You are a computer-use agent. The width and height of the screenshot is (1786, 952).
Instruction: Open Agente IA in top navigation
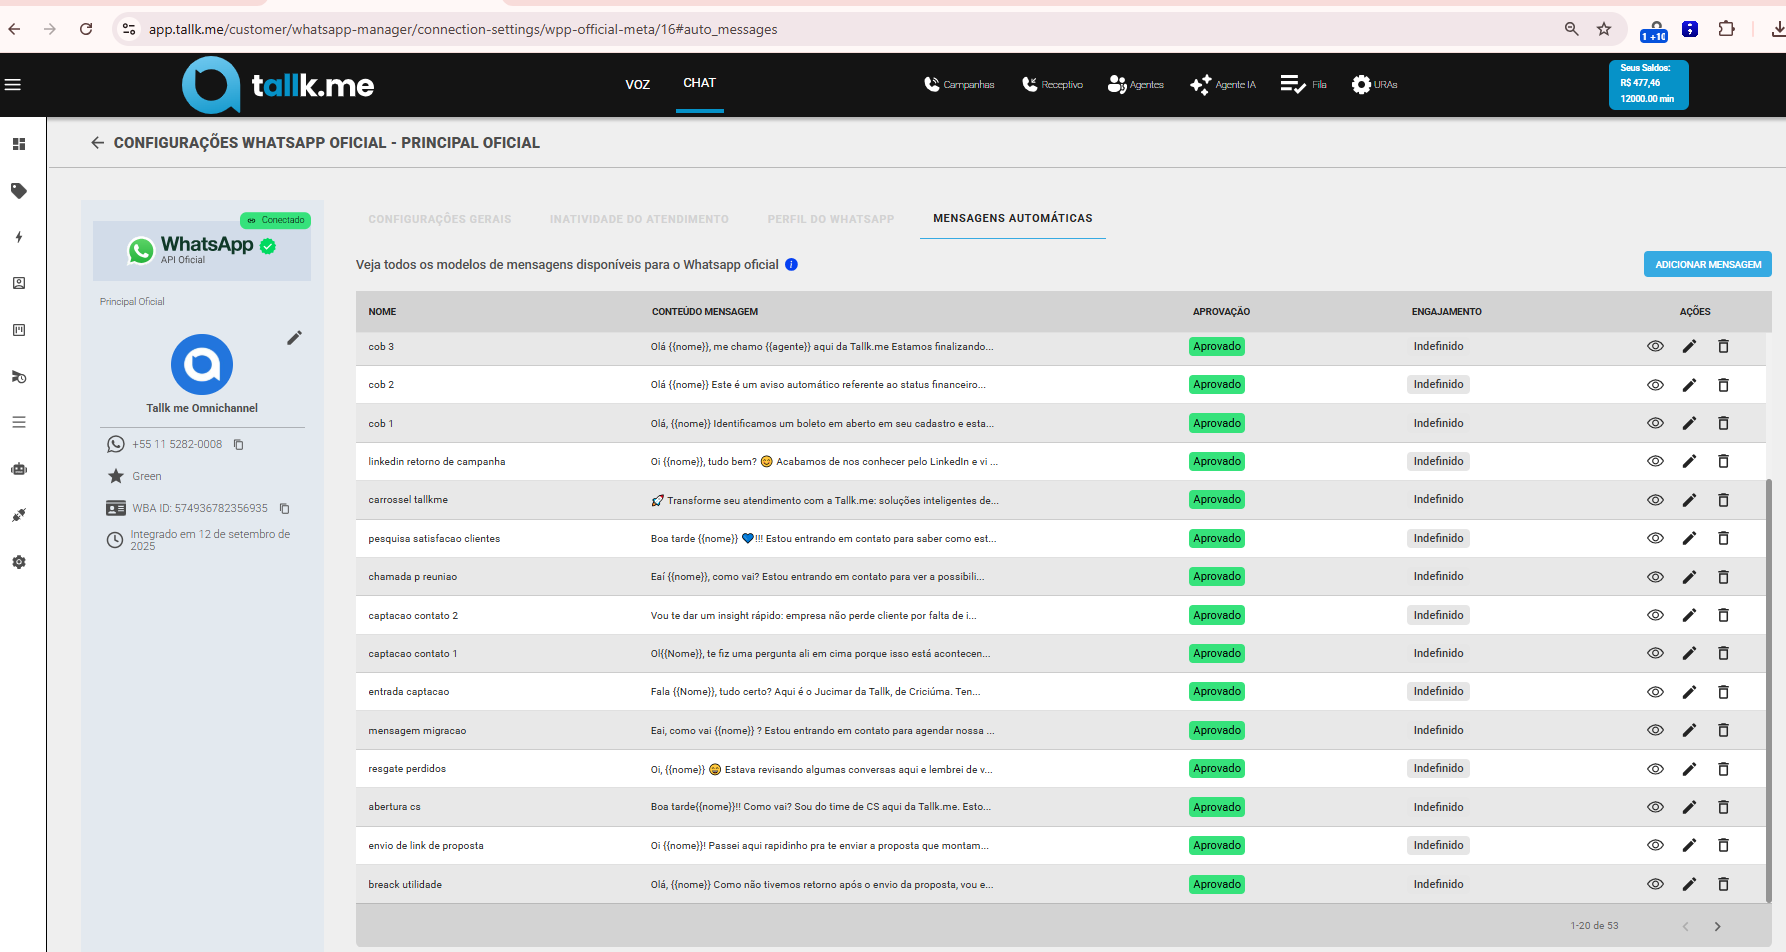tap(1222, 85)
